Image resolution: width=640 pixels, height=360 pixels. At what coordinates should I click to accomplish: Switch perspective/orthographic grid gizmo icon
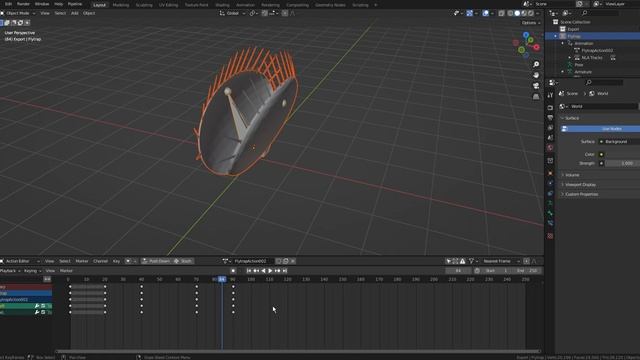pos(536,97)
